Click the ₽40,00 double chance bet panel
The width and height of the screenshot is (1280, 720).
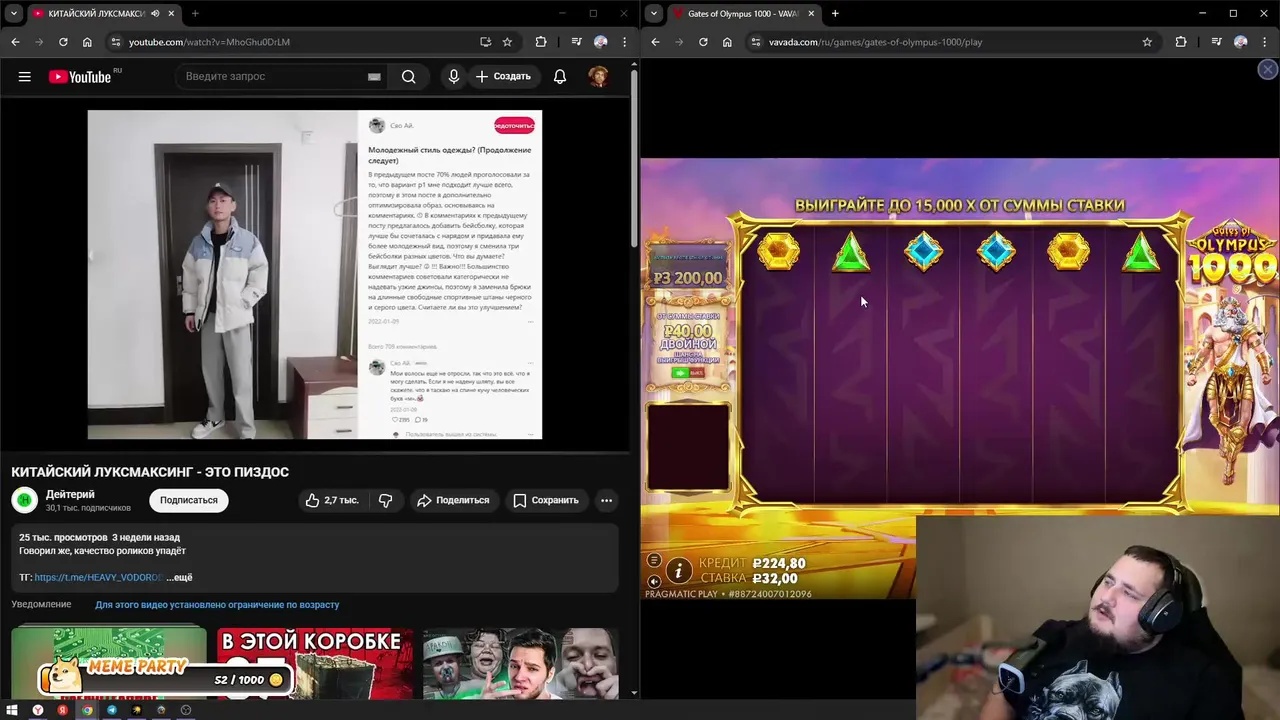click(688, 346)
